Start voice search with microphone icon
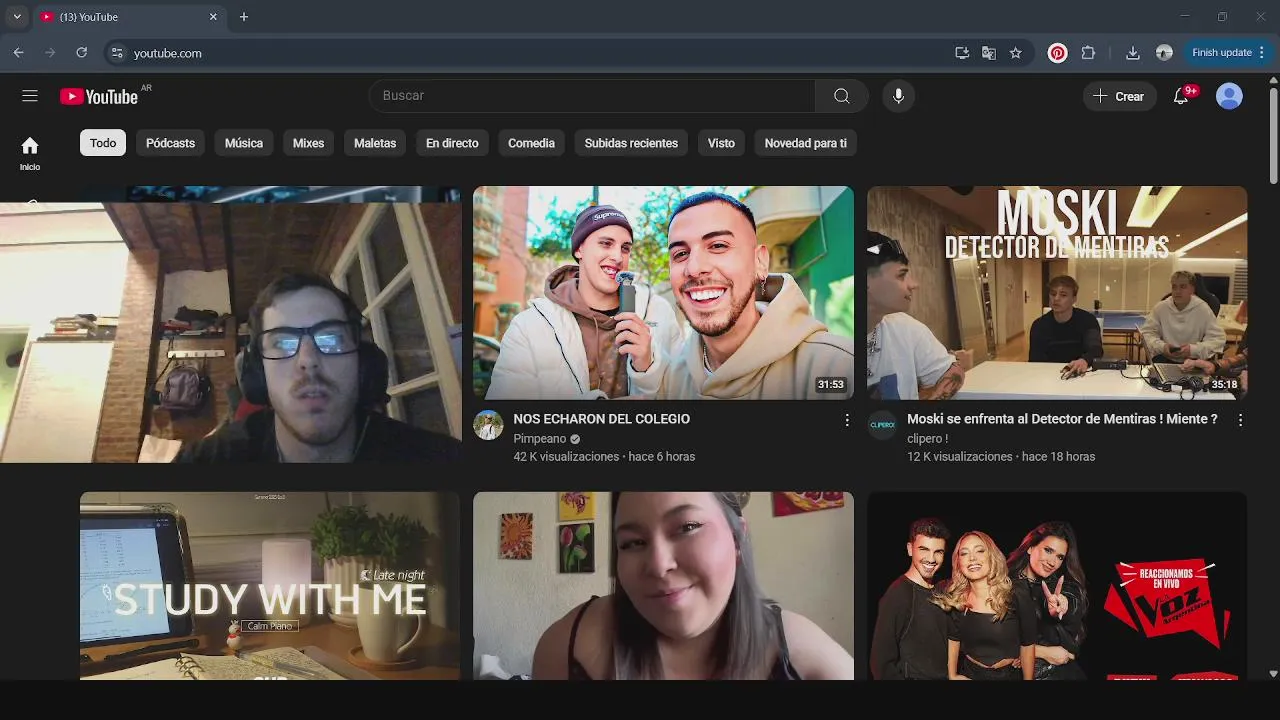The image size is (1280, 720). click(x=898, y=96)
